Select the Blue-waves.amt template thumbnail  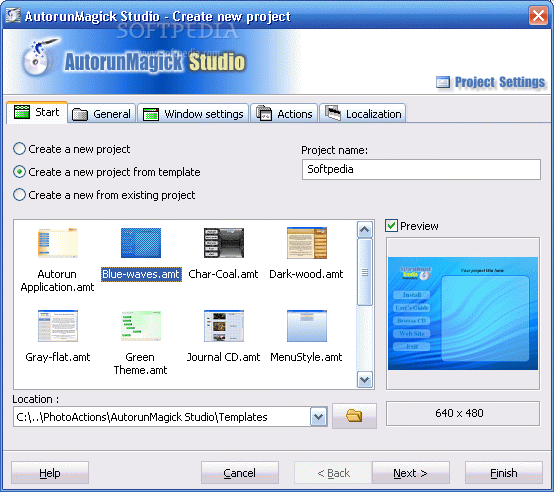pos(141,243)
